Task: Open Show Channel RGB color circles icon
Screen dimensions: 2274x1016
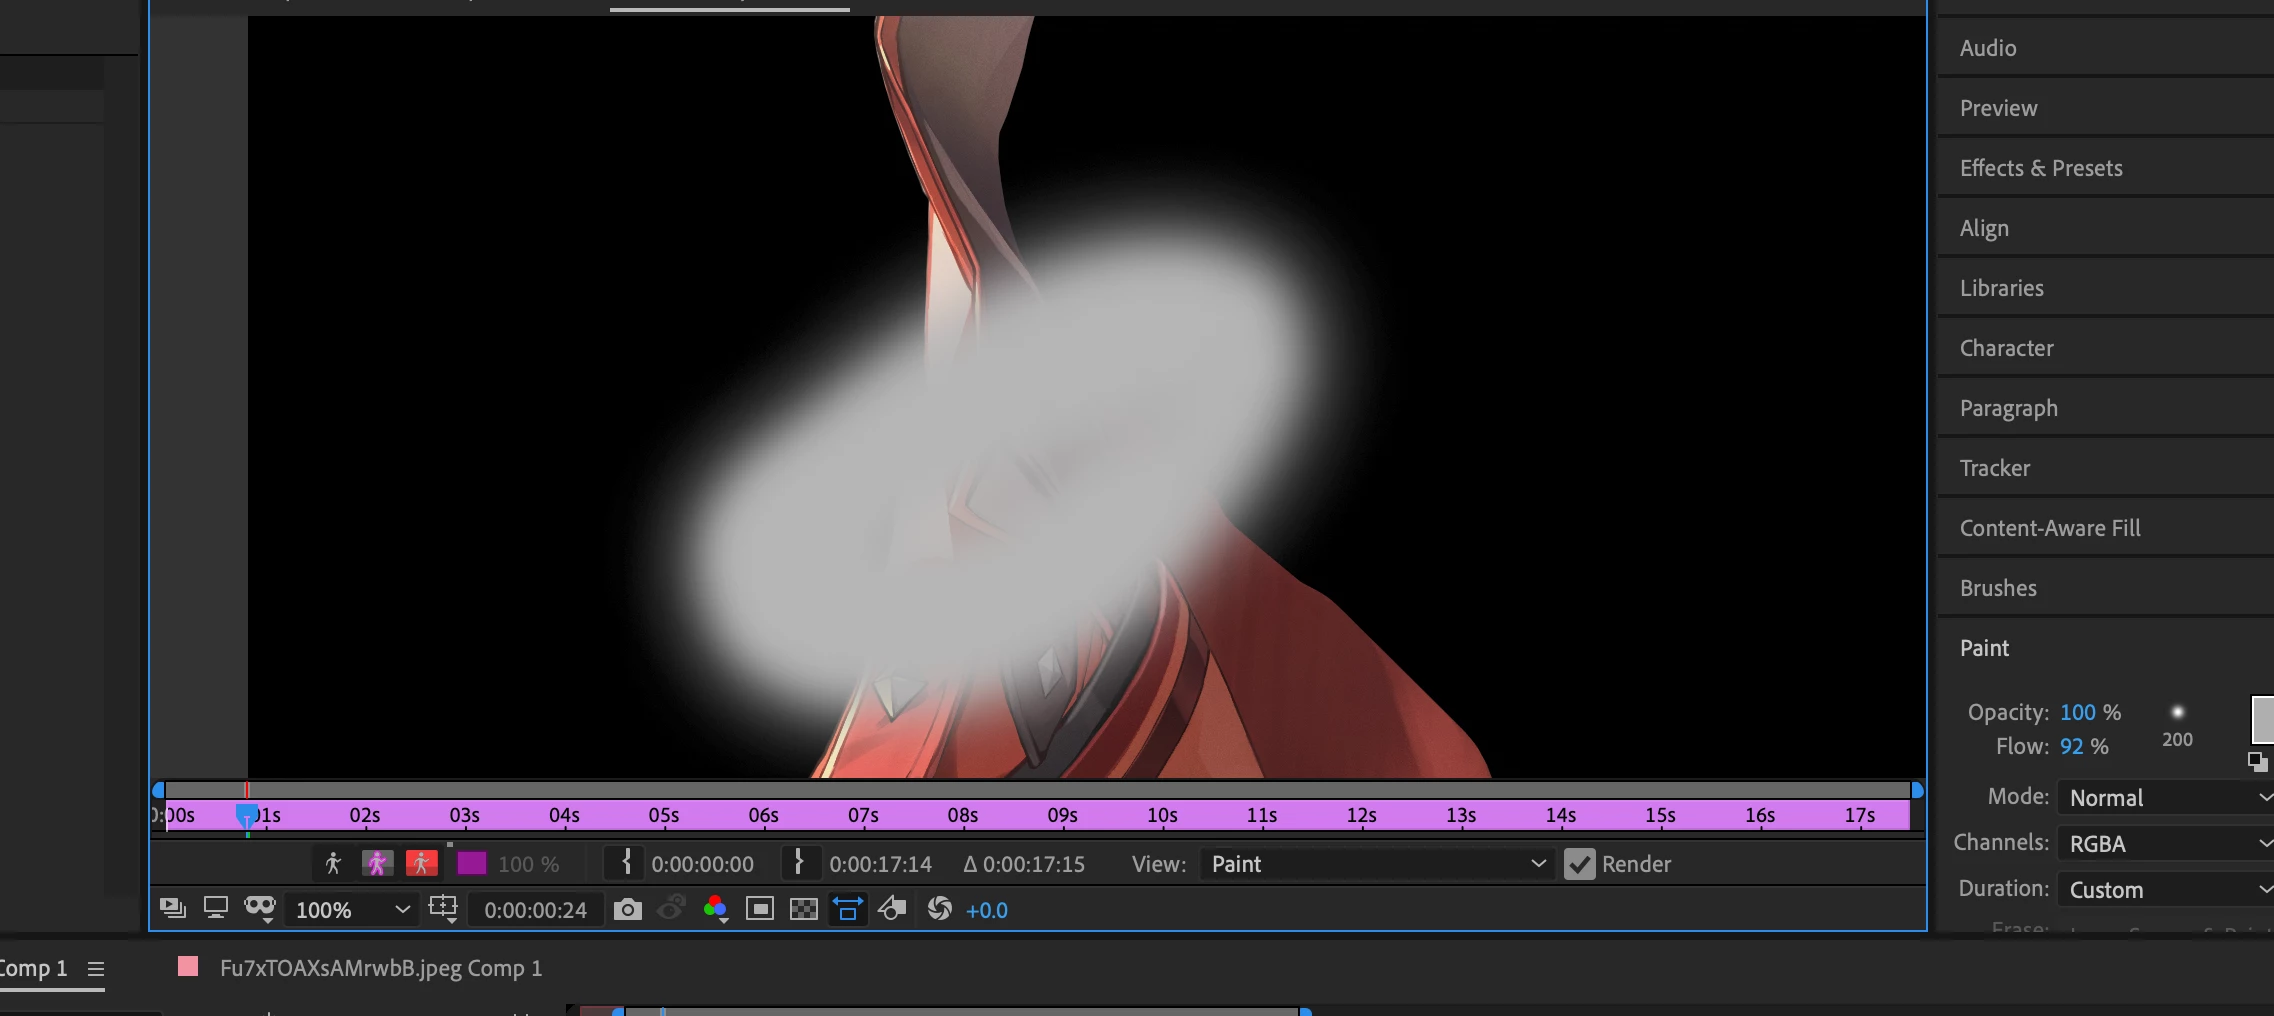Action: pos(715,908)
